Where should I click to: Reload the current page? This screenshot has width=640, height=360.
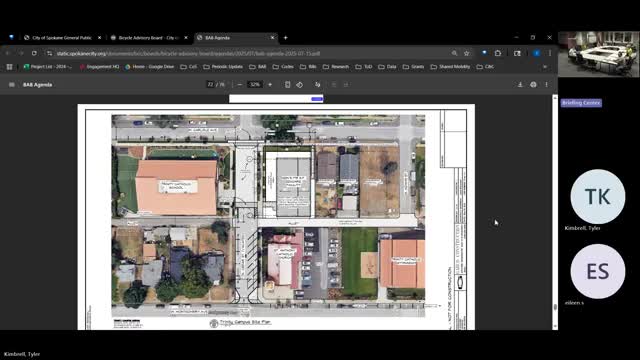coord(34,53)
